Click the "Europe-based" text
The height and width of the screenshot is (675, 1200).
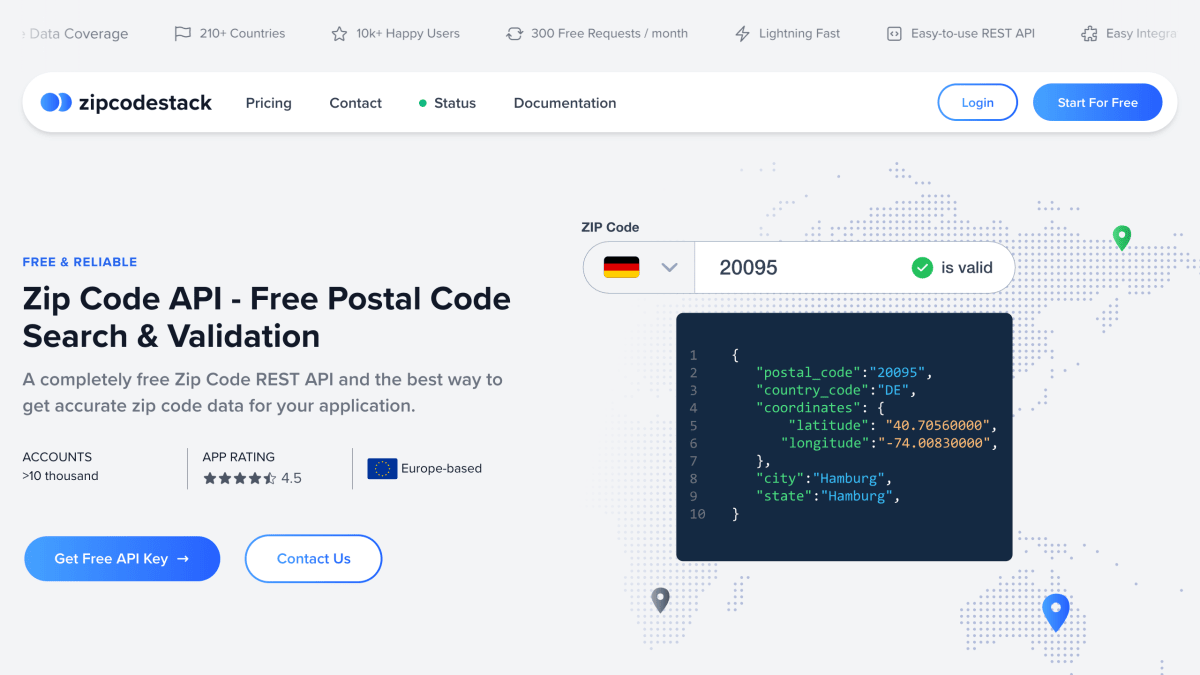442,468
